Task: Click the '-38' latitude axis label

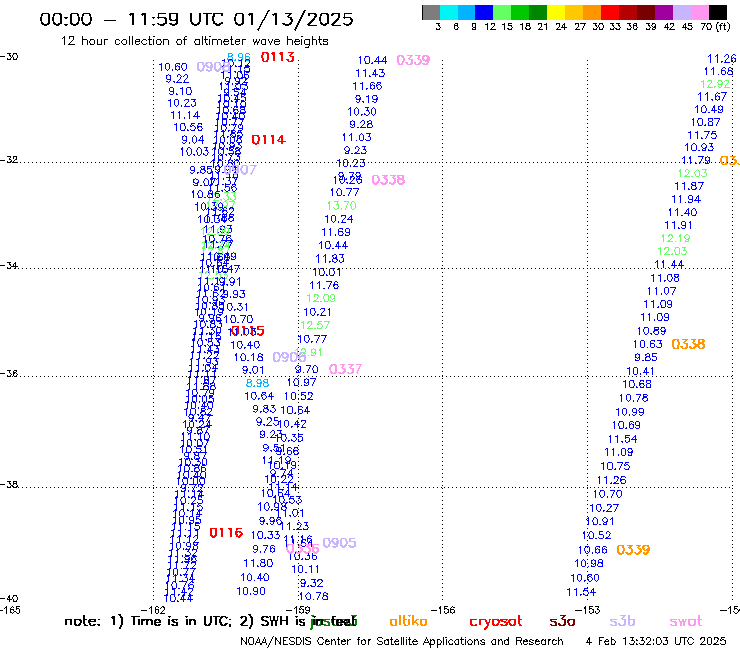Action: coord(9,484)
